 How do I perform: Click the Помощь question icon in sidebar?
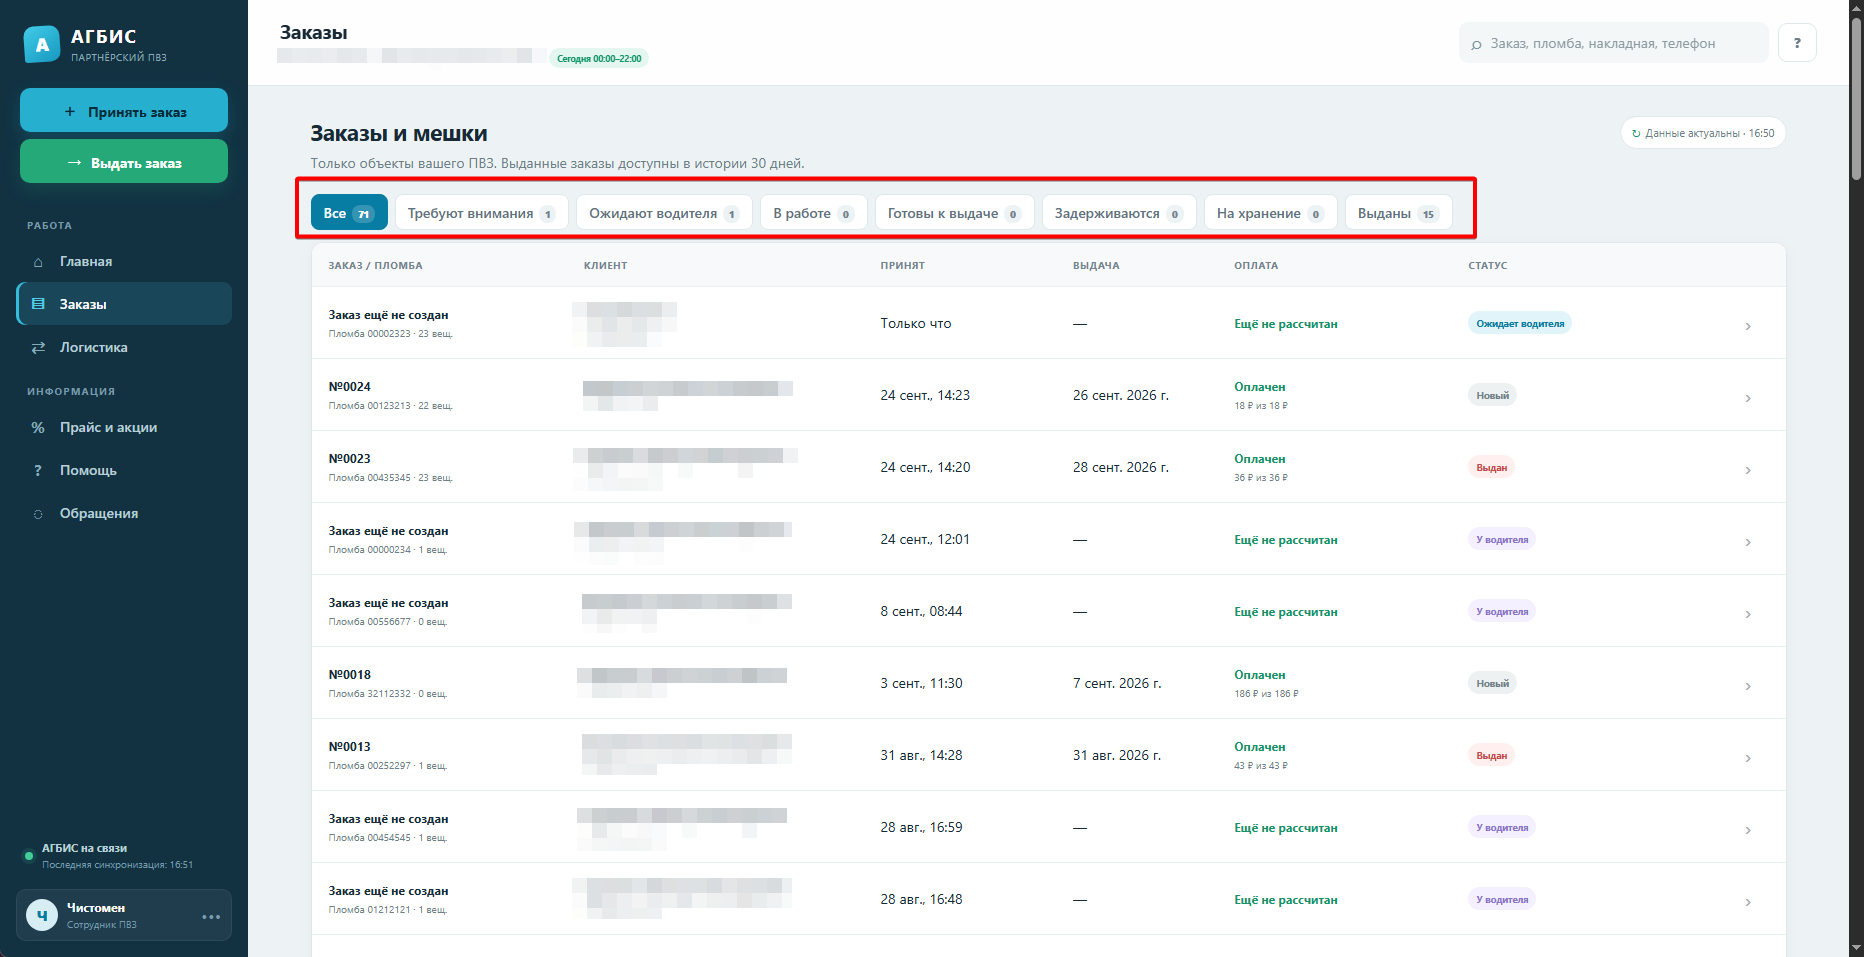pos(38,471)
